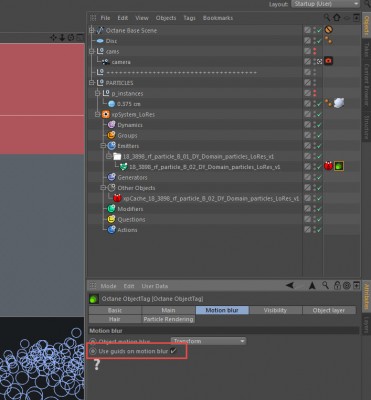Toggle the visibility dots for the cams null
This screenshot has width=371, height=400.
[314, 51]
